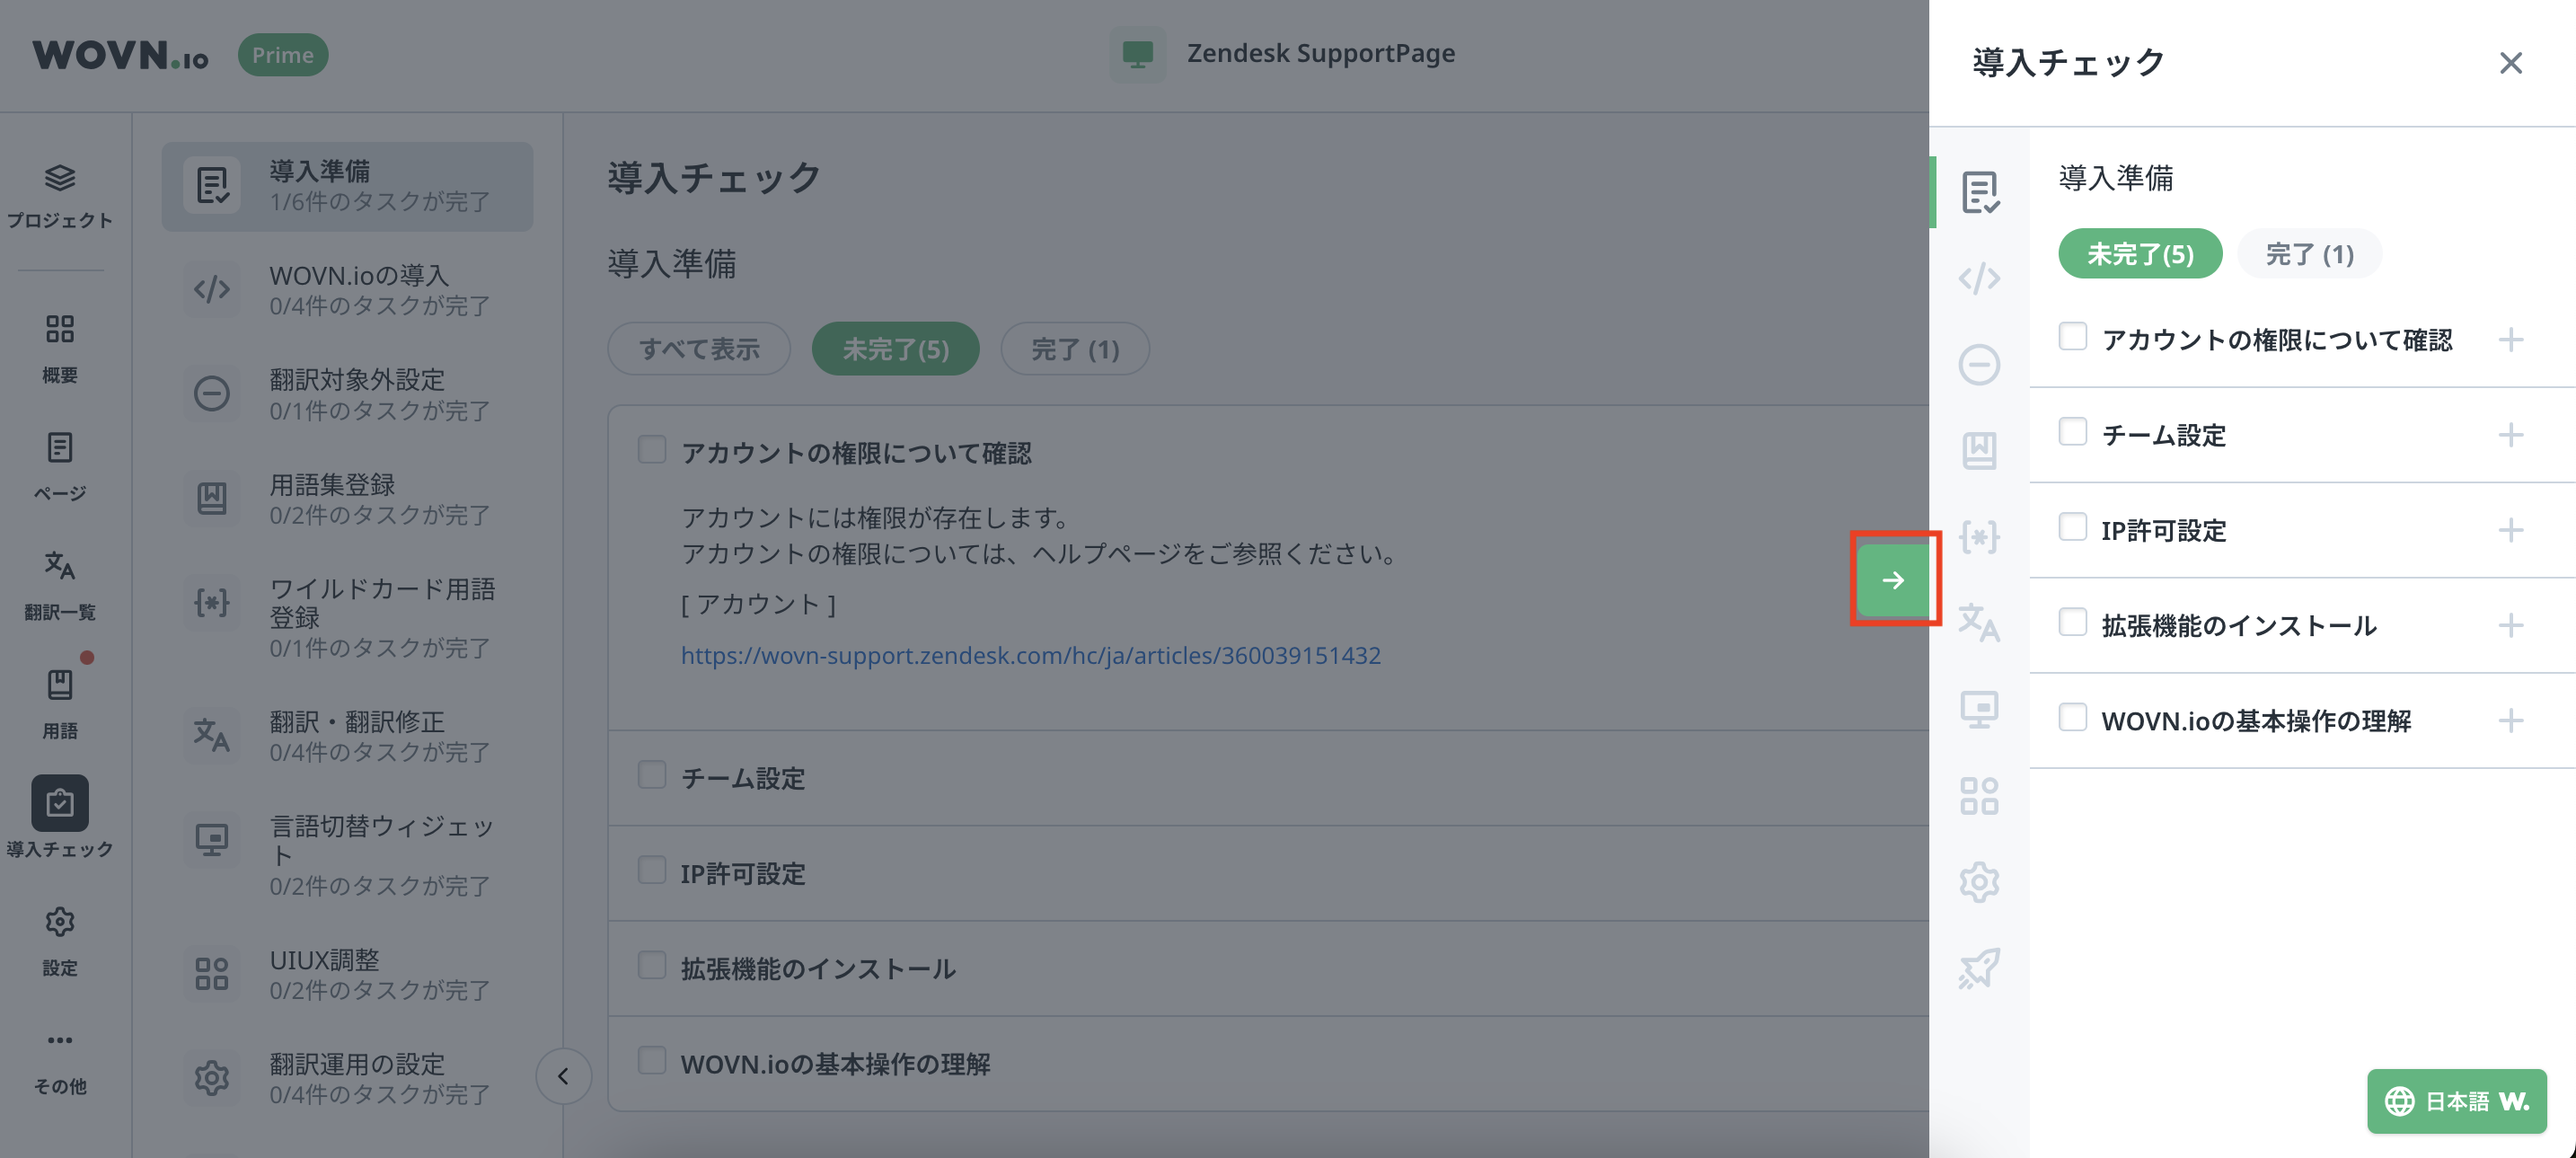The width and height of the screenshot is (2576, 1158).
Task: Click the rocket icon in side panel
Action: pyautogui.click(x=1979, y=968)
